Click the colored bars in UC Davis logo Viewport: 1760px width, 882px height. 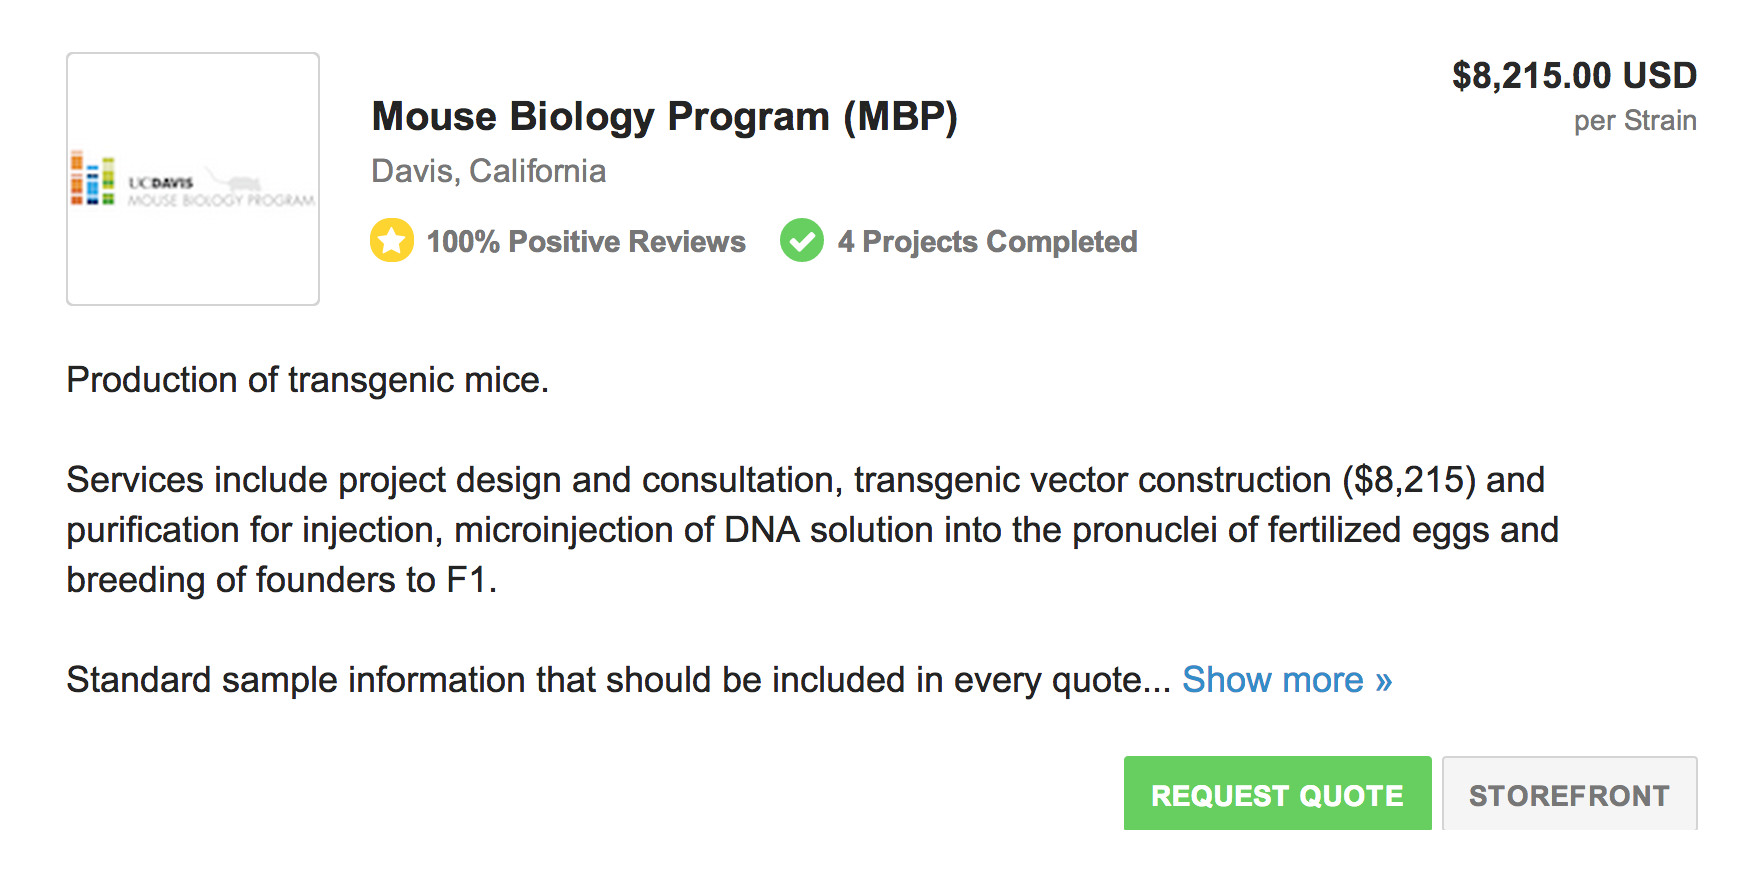coord(92,180)
